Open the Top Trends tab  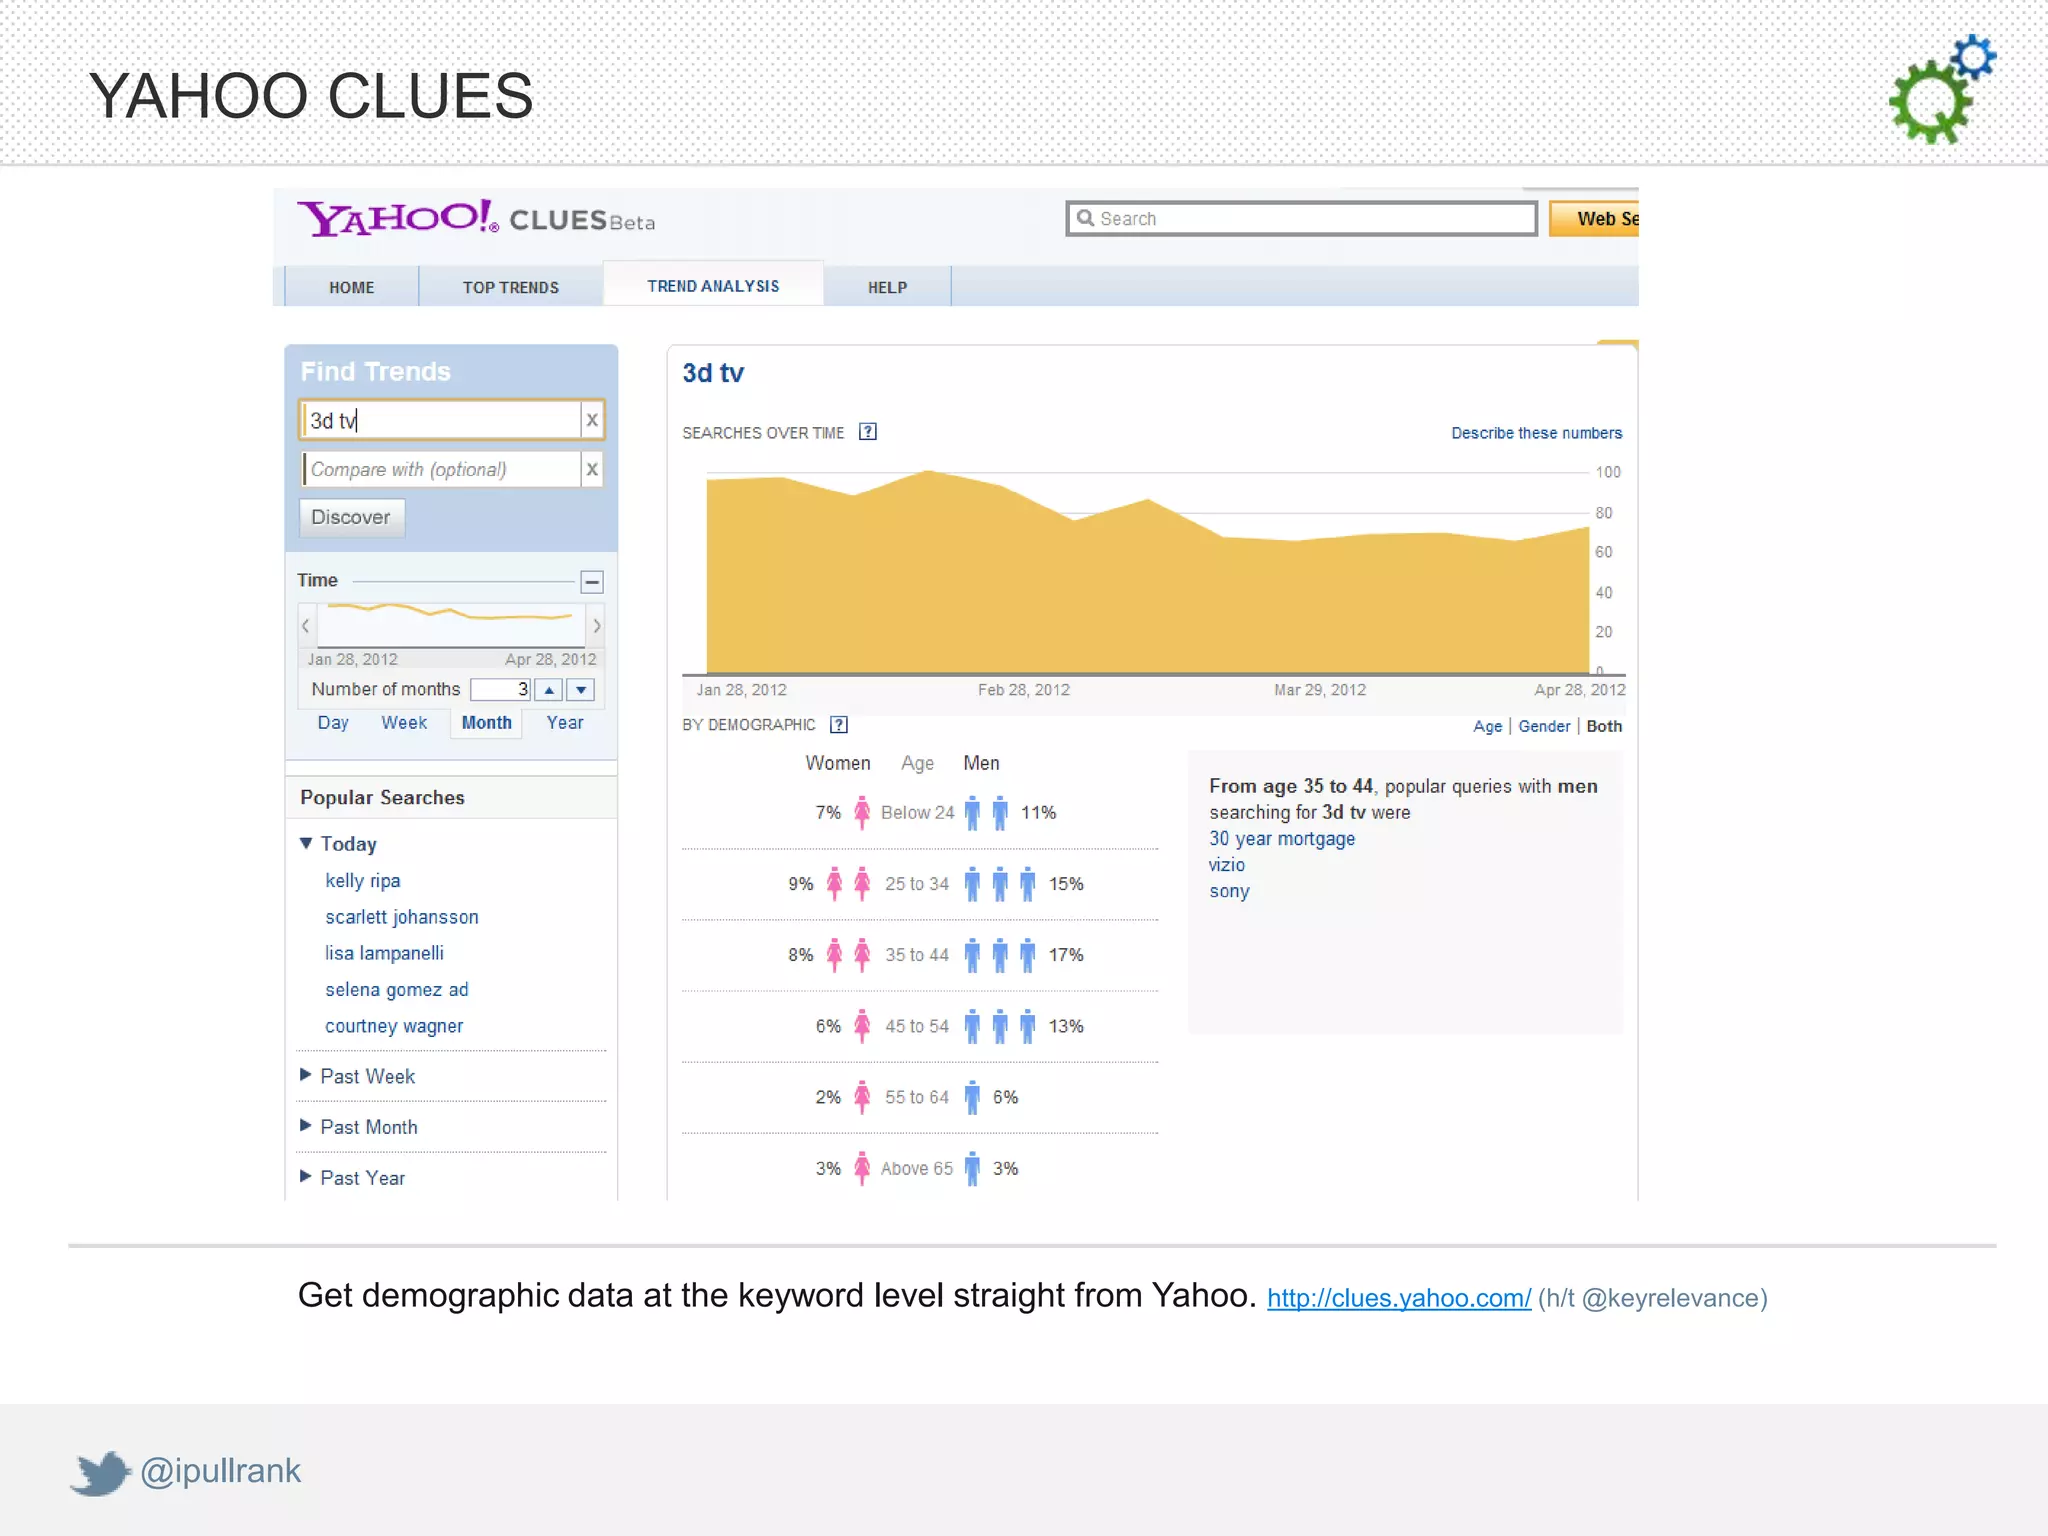(x=510, y=287)
